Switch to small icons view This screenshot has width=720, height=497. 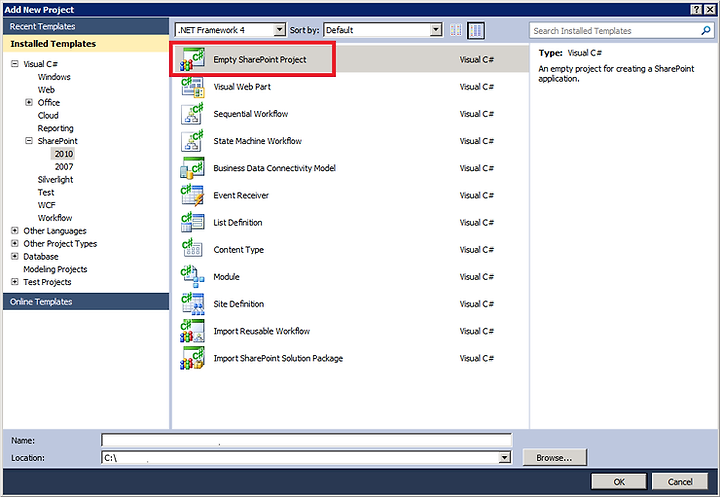pyautogui.click(x=456, y=30)
